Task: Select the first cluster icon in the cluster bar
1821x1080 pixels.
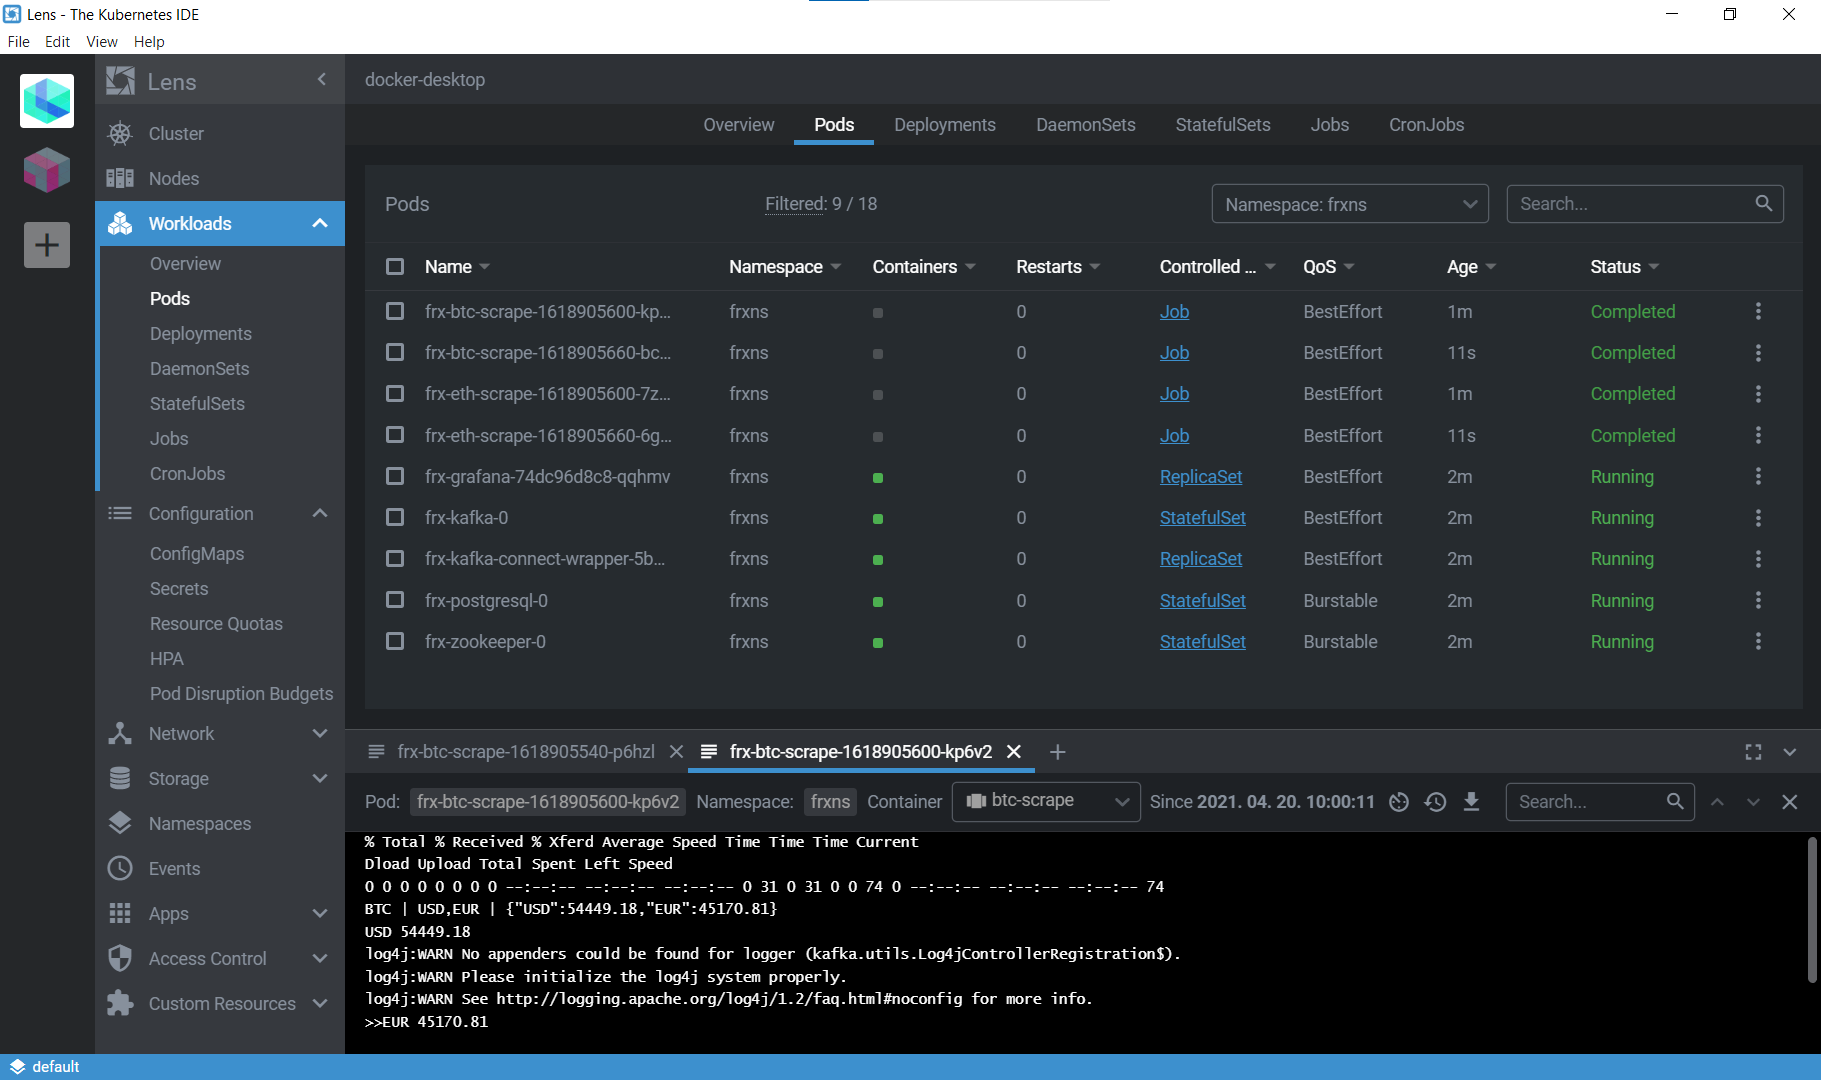Action: 47,101
